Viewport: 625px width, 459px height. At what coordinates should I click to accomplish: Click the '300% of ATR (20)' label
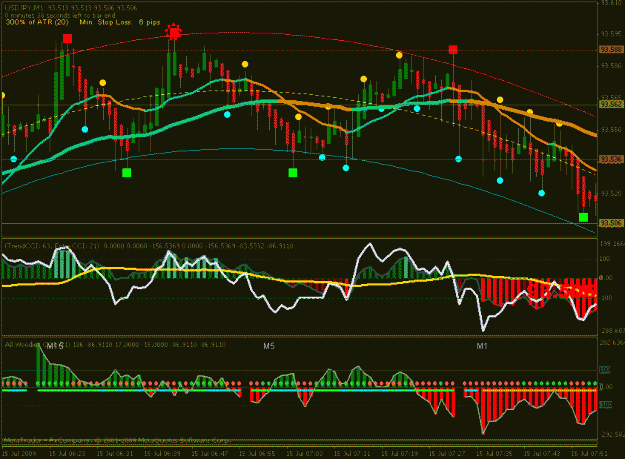point(37,22)
